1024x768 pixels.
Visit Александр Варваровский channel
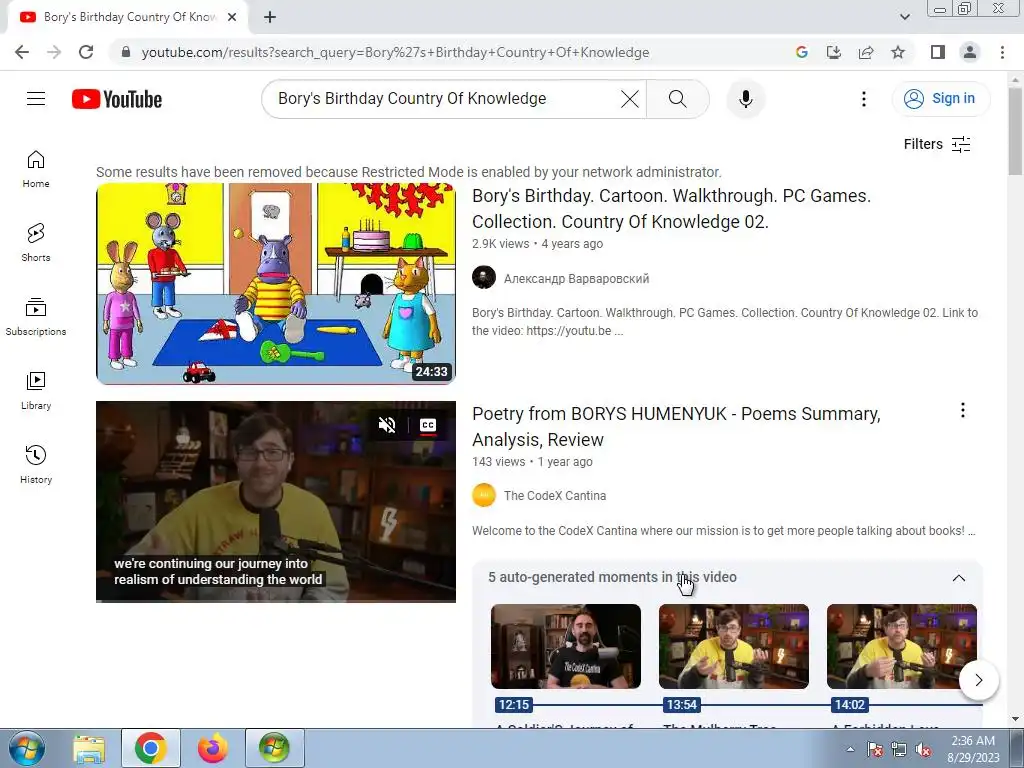point(576,279)
